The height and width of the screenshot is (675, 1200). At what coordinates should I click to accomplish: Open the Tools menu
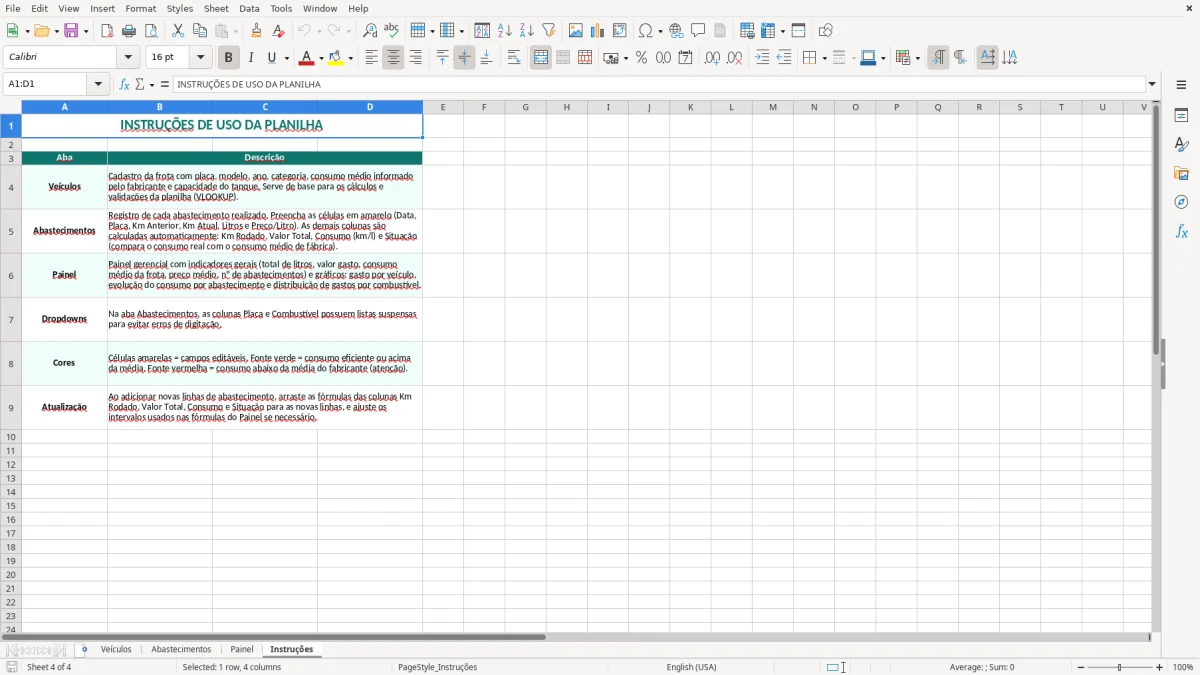pos(281,8)
